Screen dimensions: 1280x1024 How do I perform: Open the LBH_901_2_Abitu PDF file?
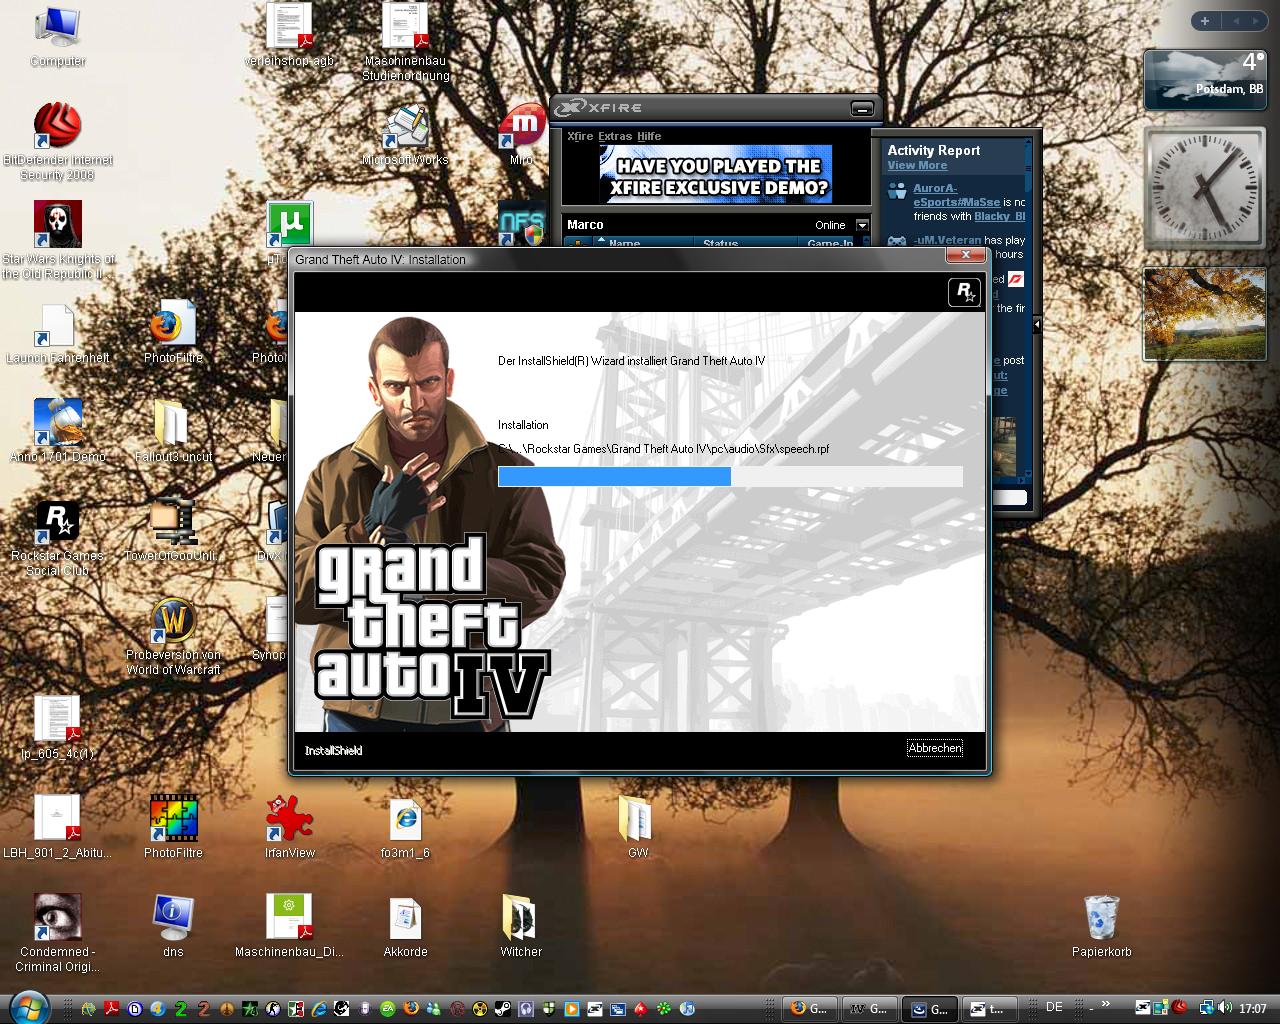(58, 828)
